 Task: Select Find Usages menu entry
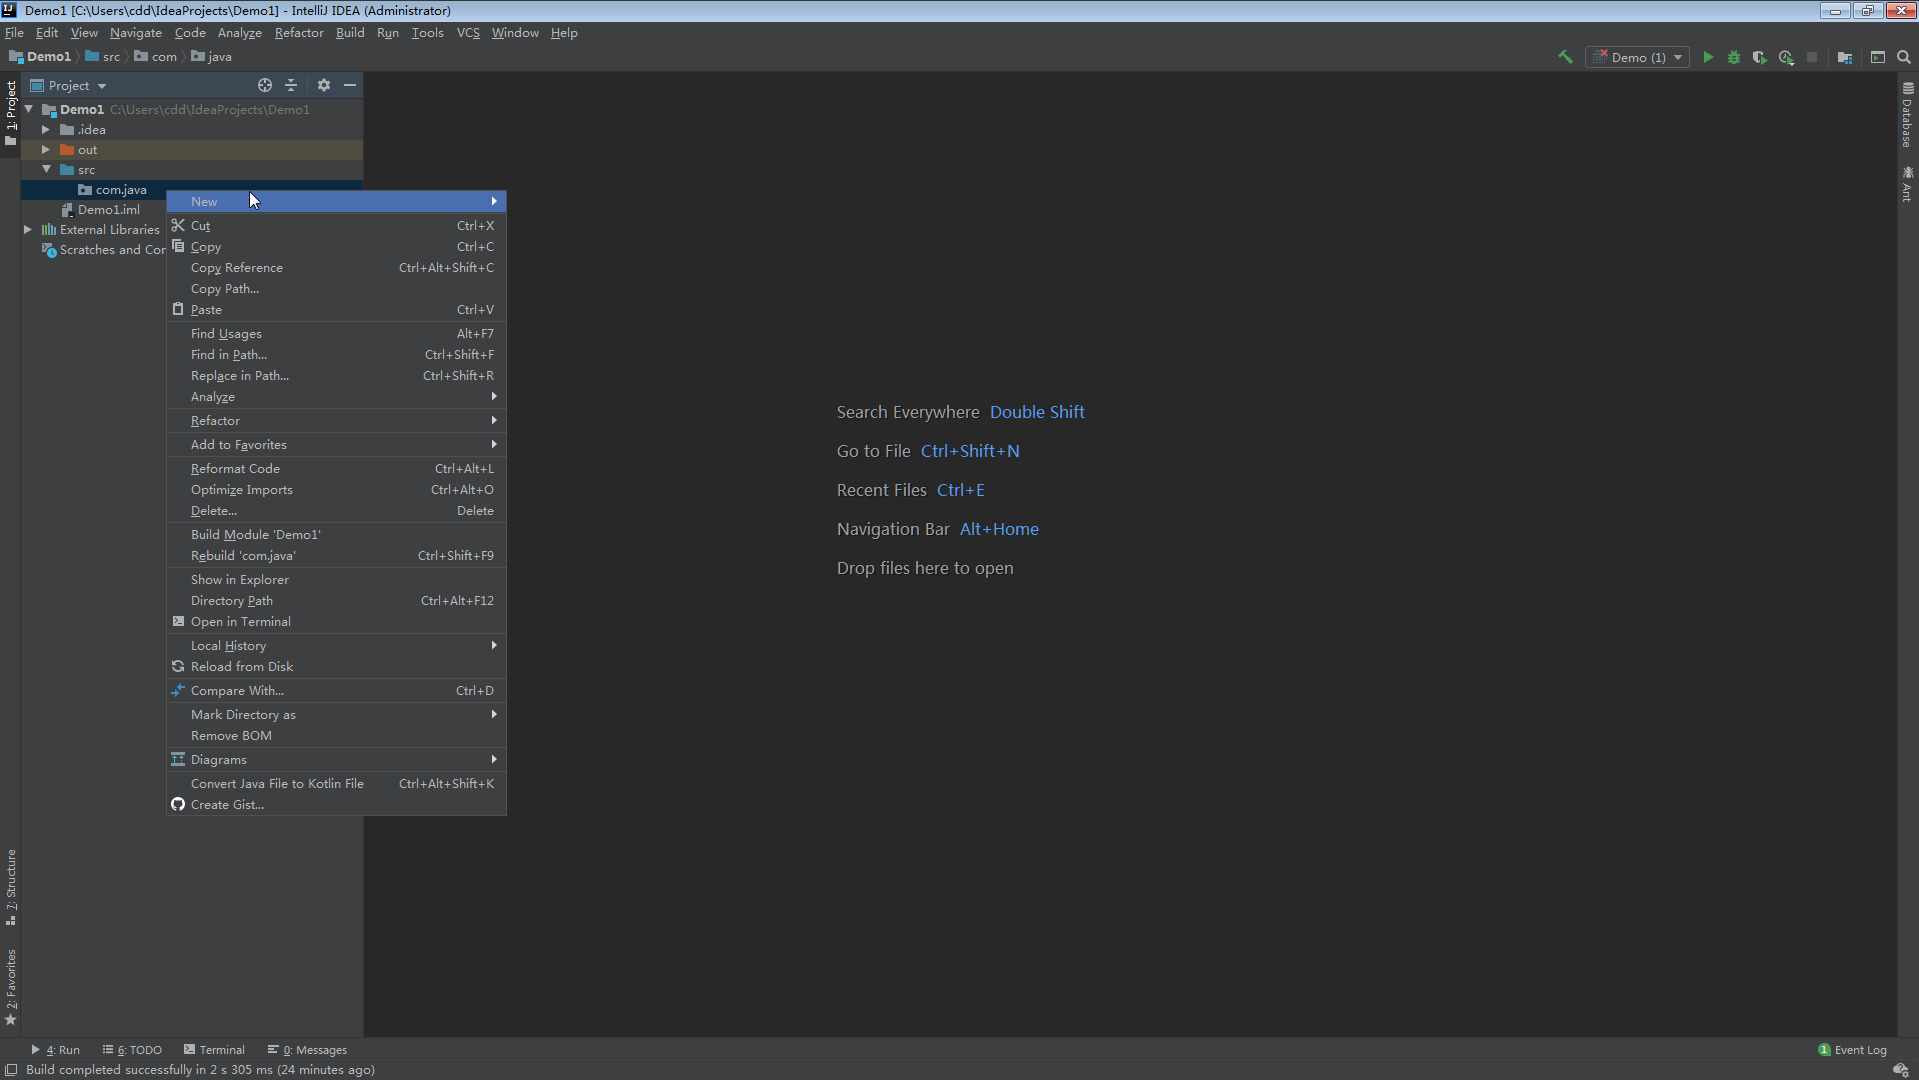[x=336, y=333]
